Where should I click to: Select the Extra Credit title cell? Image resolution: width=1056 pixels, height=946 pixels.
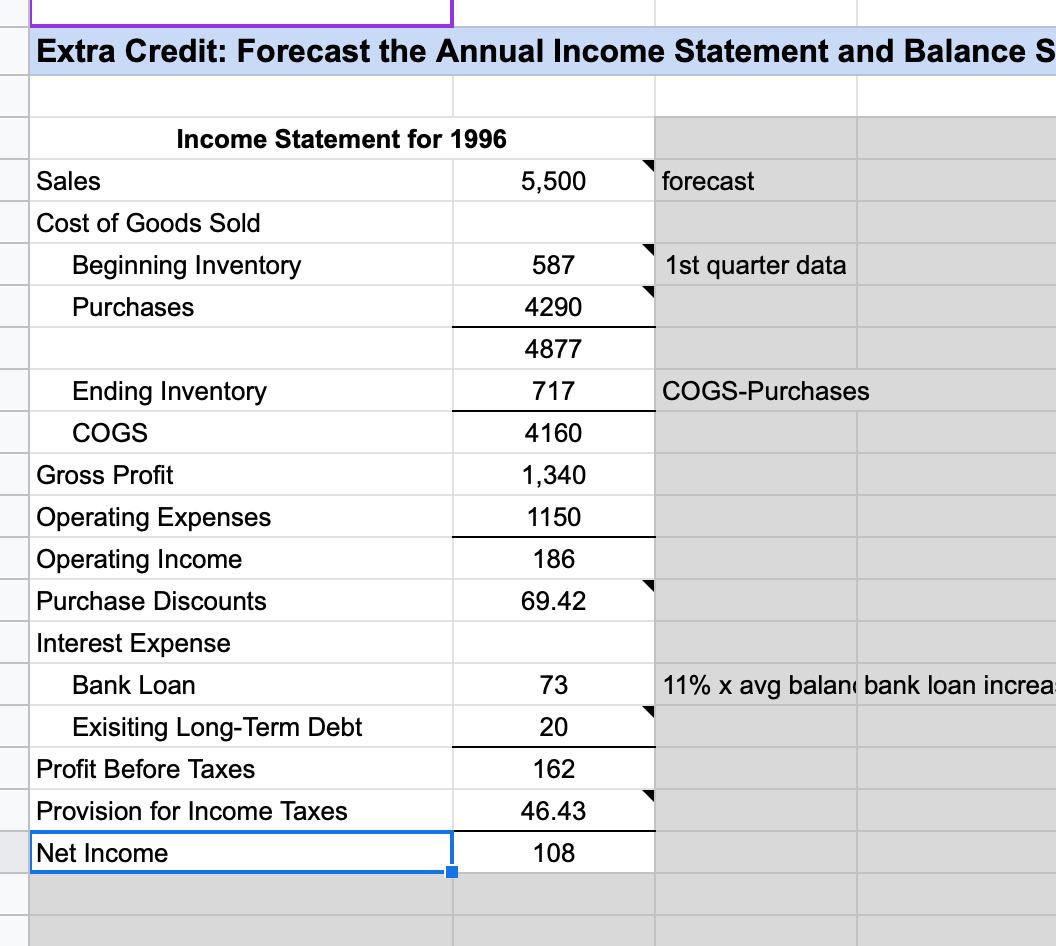(543, 51)
